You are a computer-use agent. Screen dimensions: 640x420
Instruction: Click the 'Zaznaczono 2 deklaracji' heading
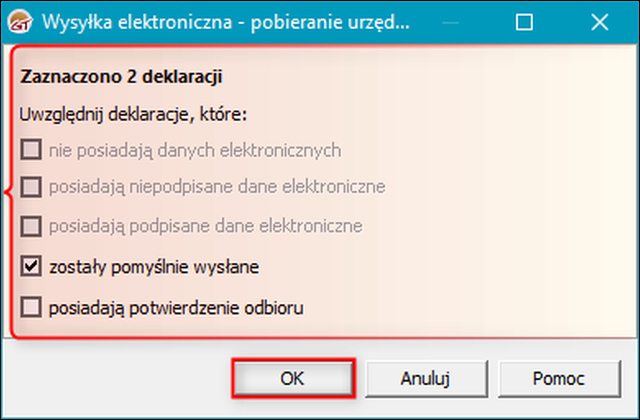click(x=121, y=76)
